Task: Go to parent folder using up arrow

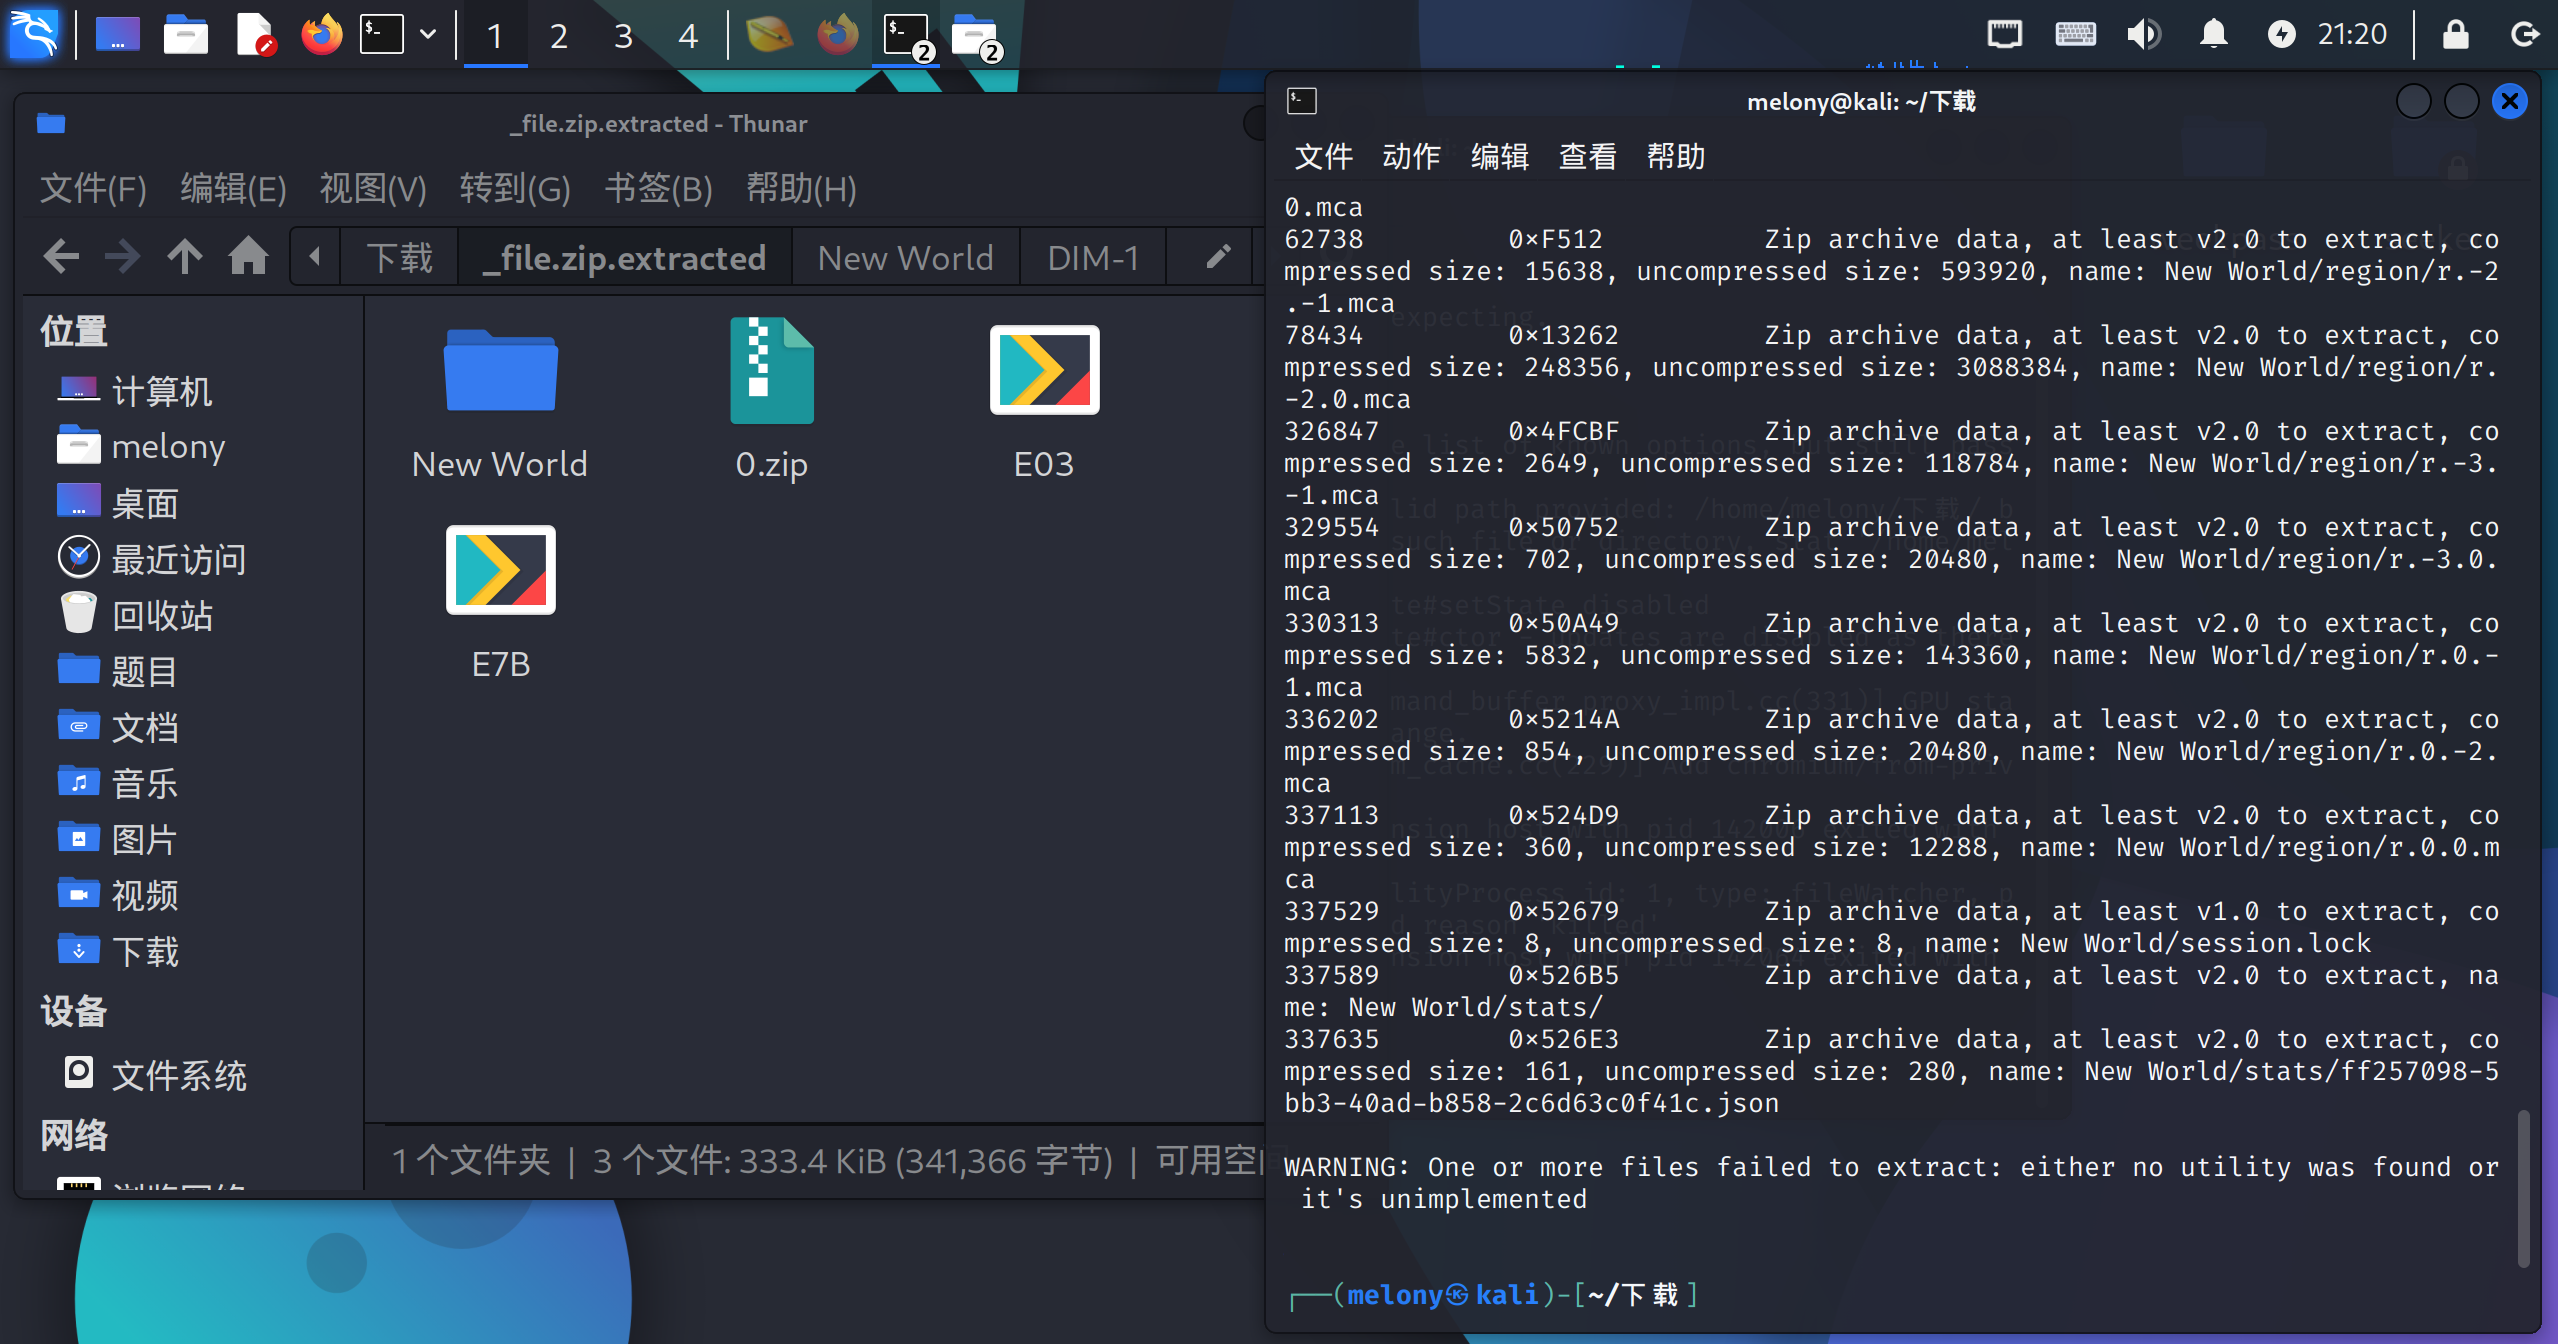Action: coord(185,257)
